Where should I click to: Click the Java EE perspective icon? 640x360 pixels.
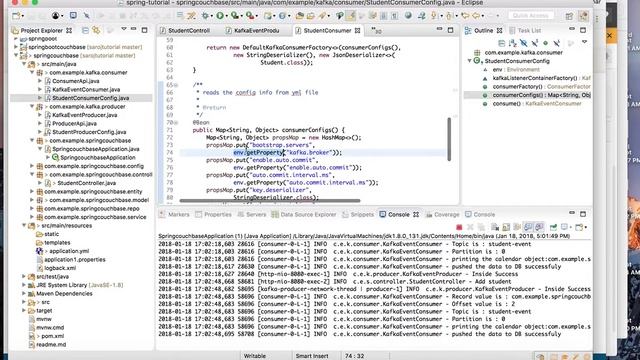pyautogui.click(x=584, y=16)
